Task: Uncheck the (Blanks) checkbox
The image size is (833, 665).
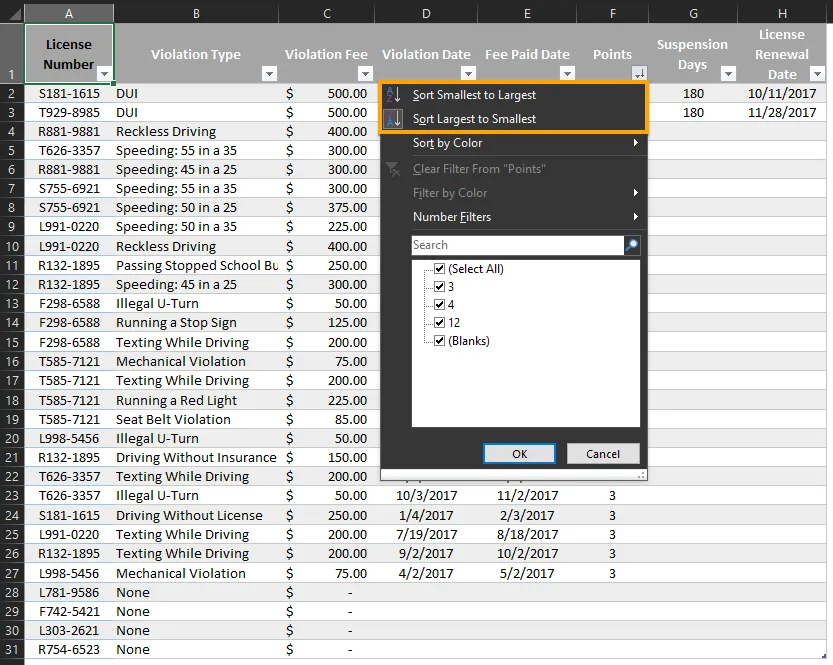Action: click(439, 340)
